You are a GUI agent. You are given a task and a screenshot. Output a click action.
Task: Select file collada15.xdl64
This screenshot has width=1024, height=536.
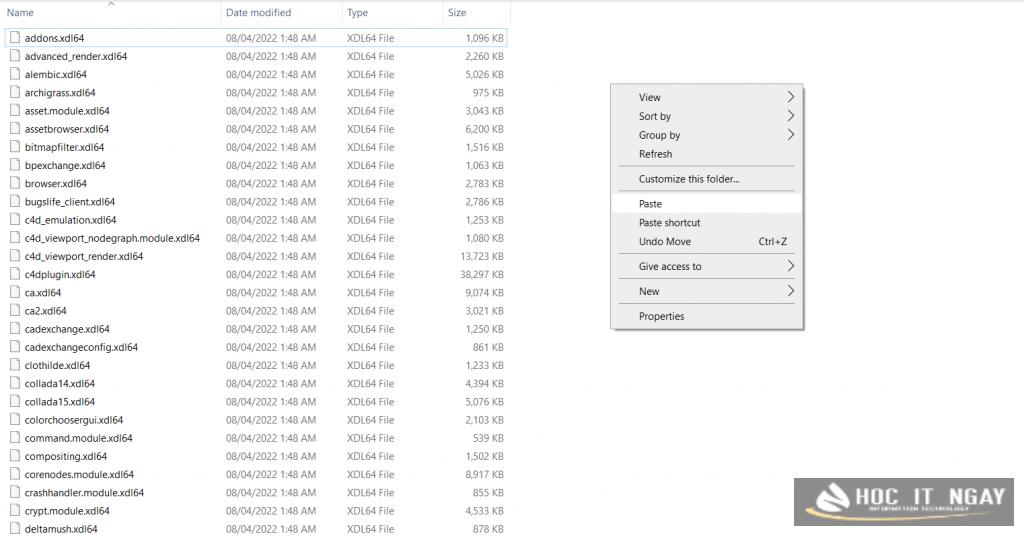click(x=59, y=402)
